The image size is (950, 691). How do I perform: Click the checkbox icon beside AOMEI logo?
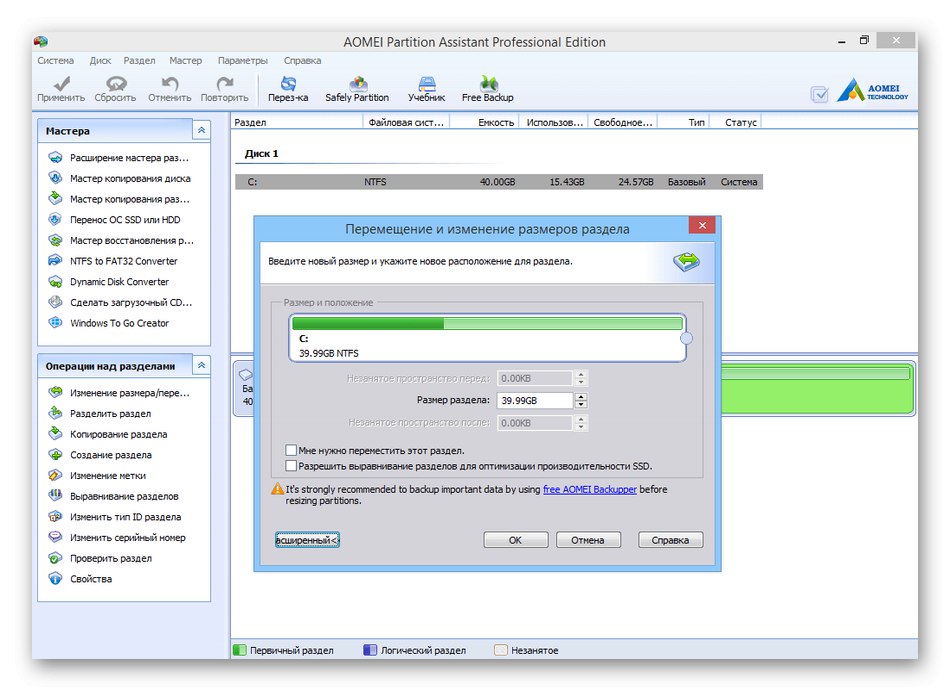(819, 94)
